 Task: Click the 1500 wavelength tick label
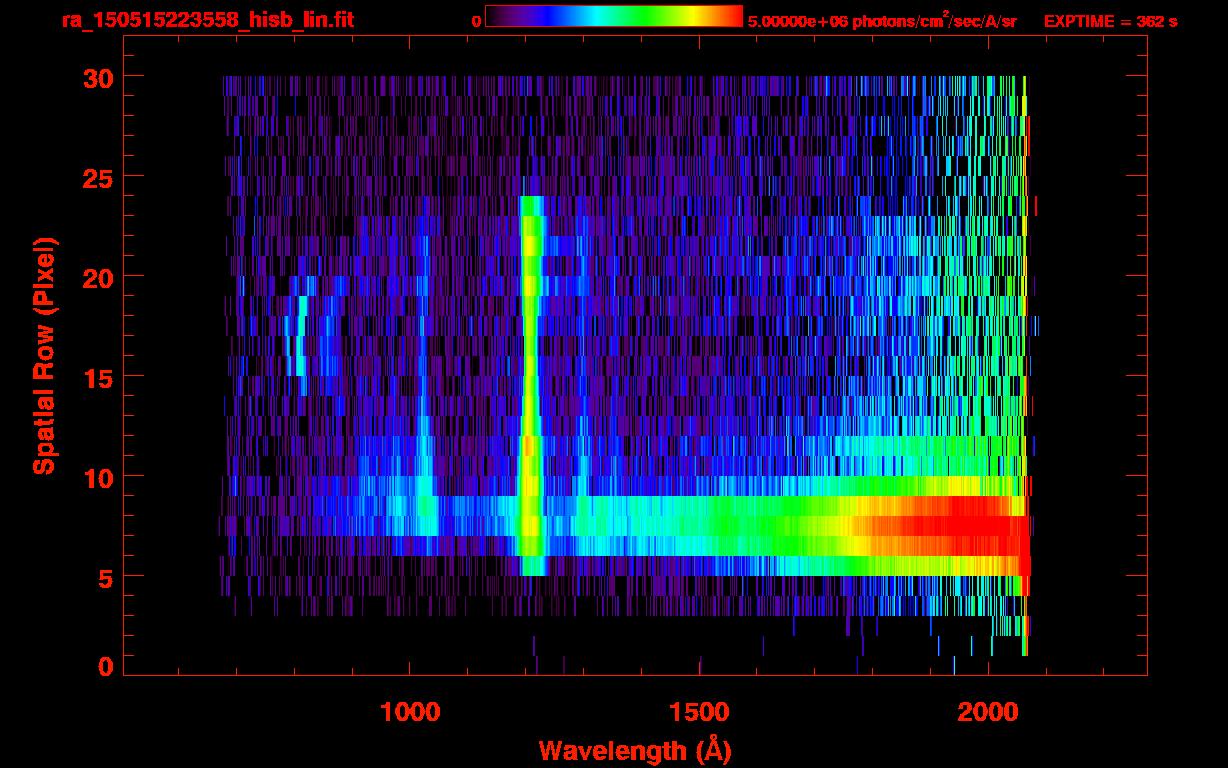699,711
